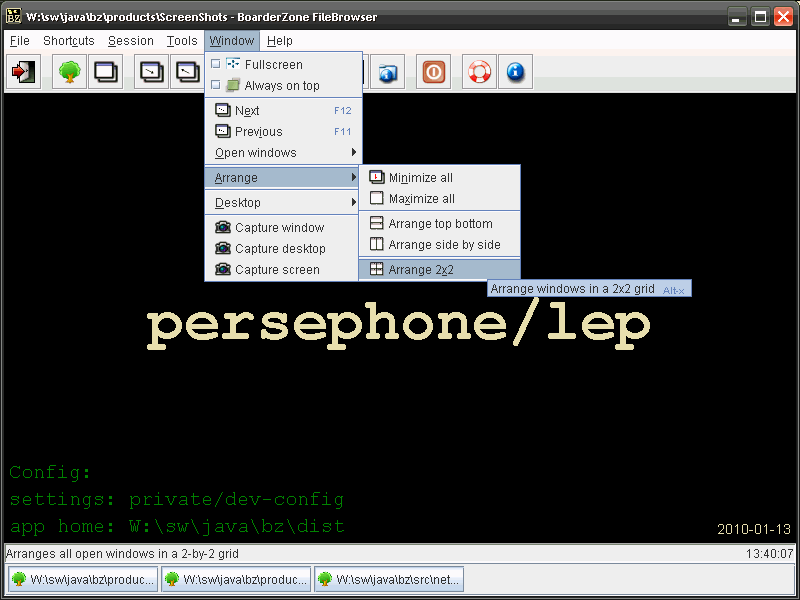Open the File menu

[20, 41]
